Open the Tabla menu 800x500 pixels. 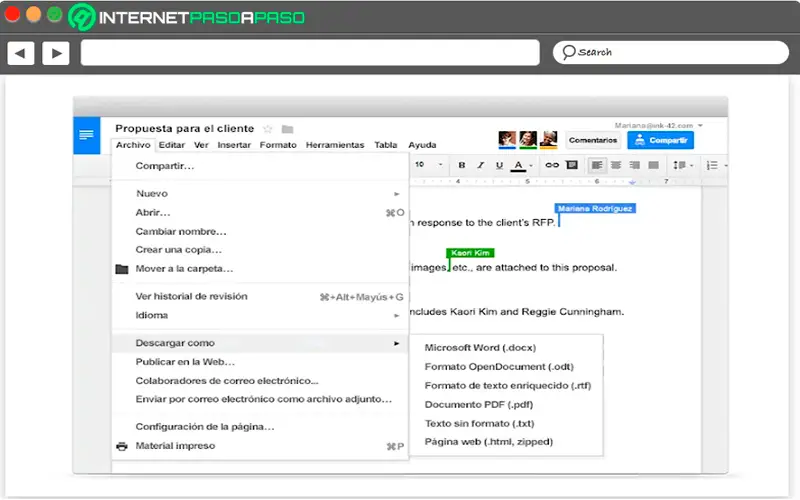click(x=386, y=145)
